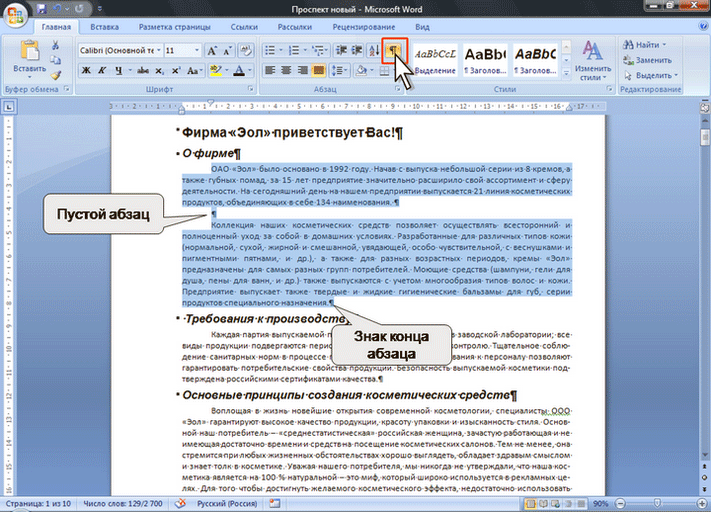Click the Multilevel list icon
This screenshot has height=512, width=711.
pos(318,50)
